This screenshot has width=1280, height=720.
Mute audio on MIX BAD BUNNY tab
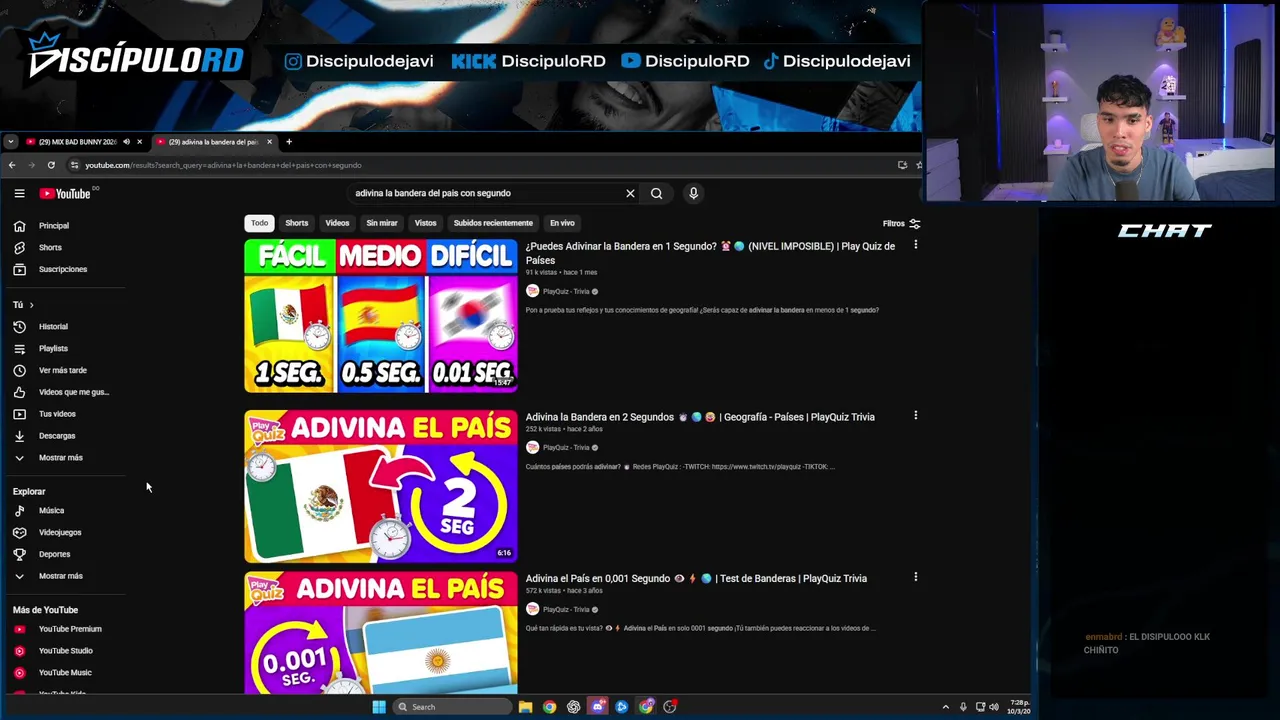tap(126, 142)
